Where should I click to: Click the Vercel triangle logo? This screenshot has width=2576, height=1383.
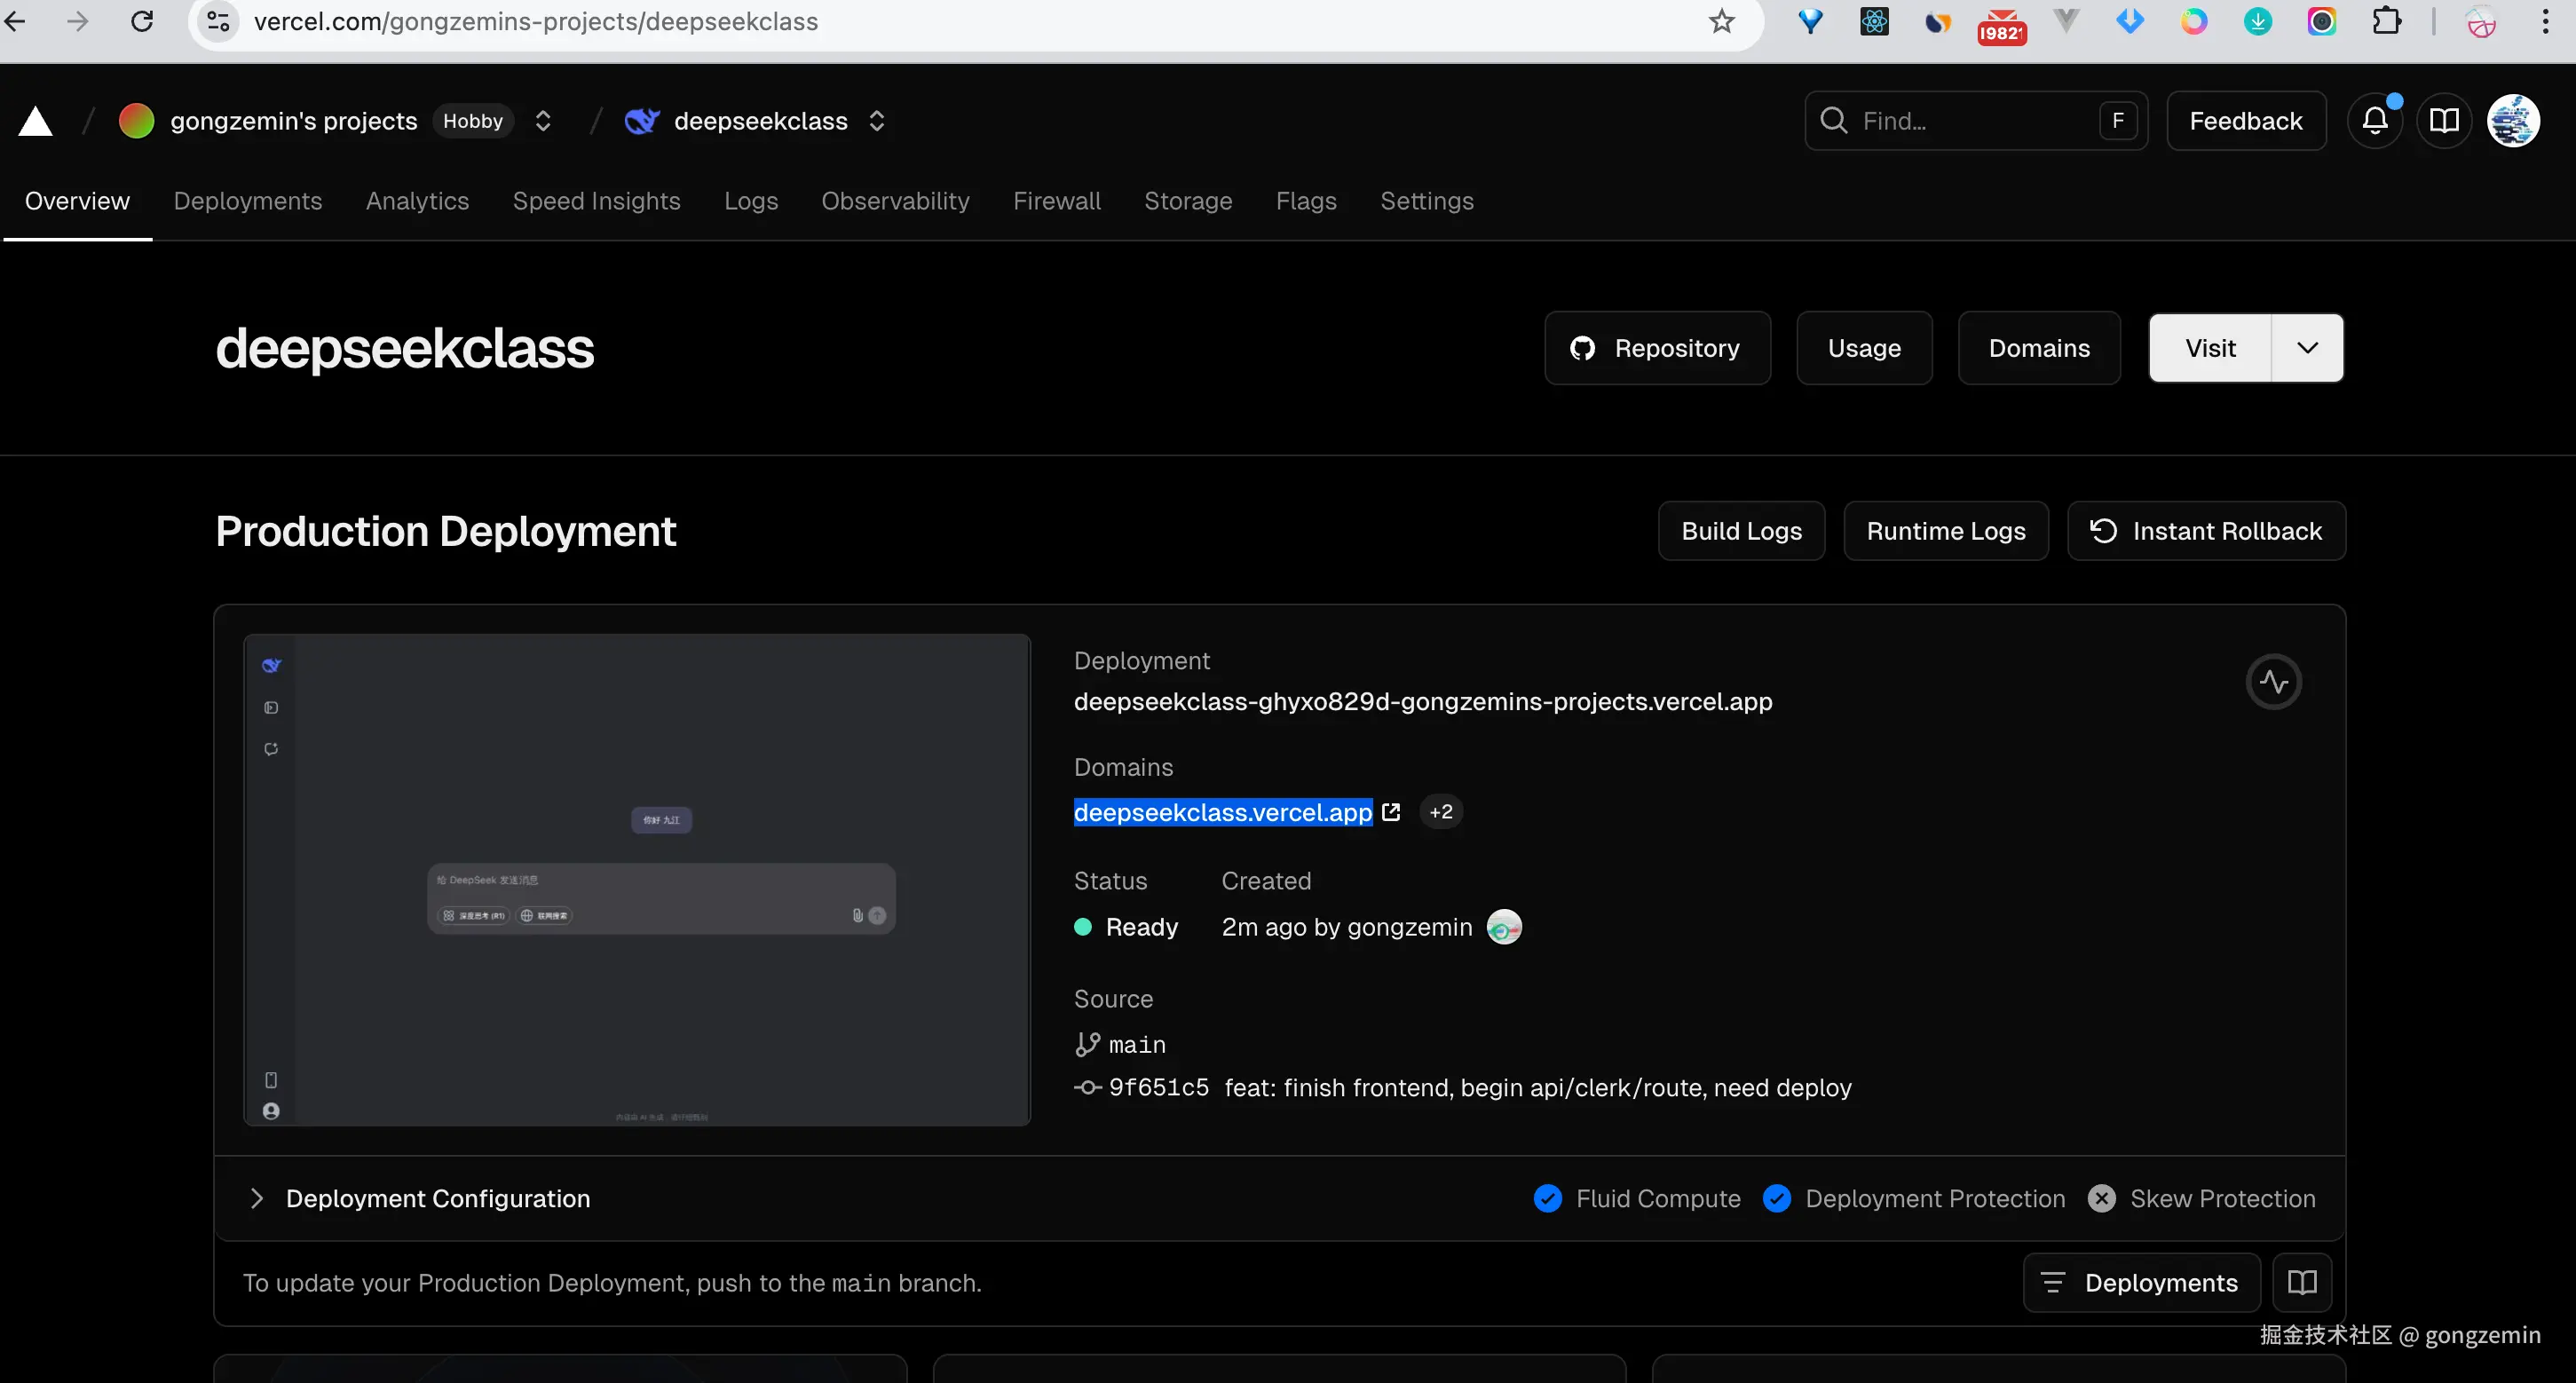pos(36,121)
